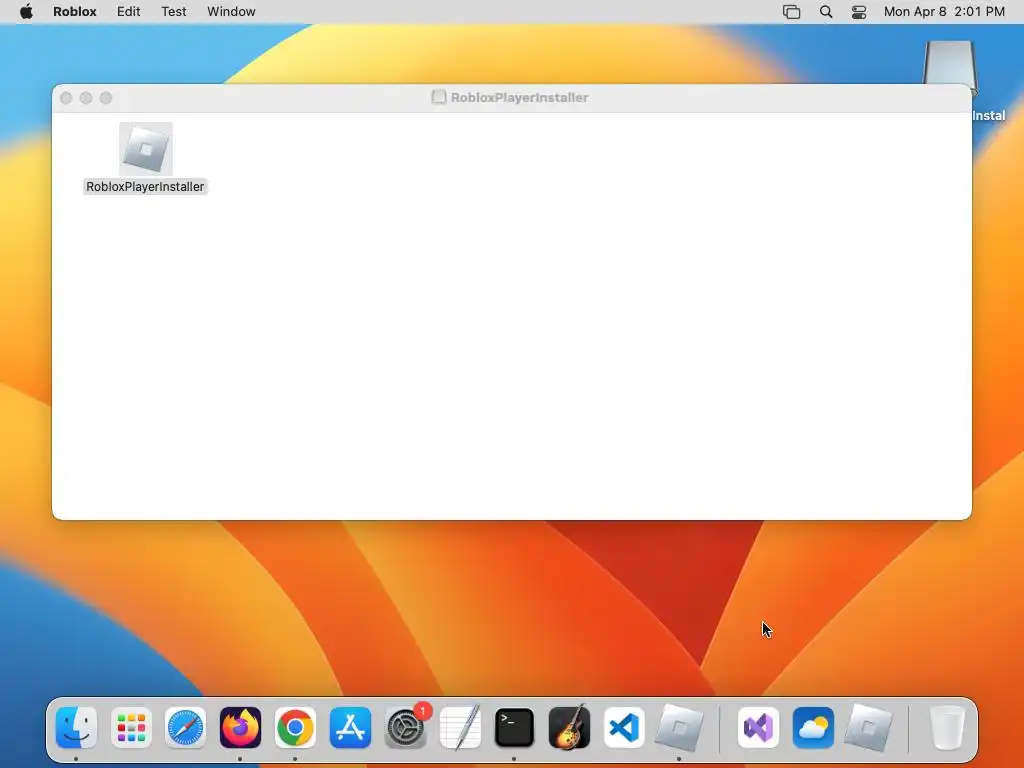Click the RobloxPlayerInstaller window title text
This screenshot has width=1024, height=768.
[519, 97]
